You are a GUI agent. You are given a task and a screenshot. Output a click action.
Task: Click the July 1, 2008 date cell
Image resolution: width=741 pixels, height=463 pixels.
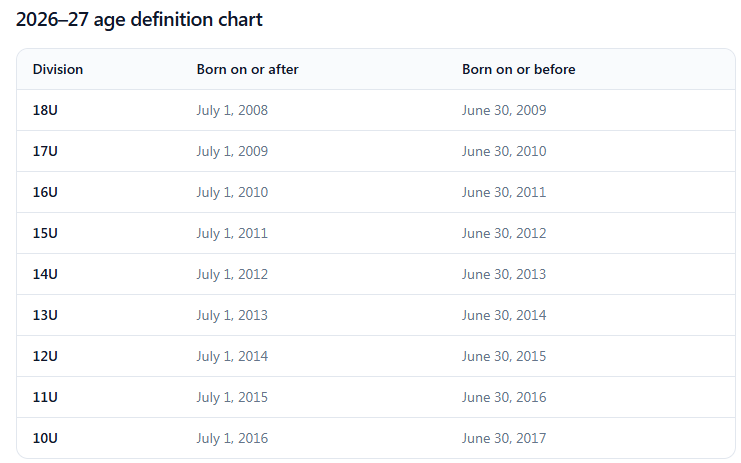click(x=232, y=111)
